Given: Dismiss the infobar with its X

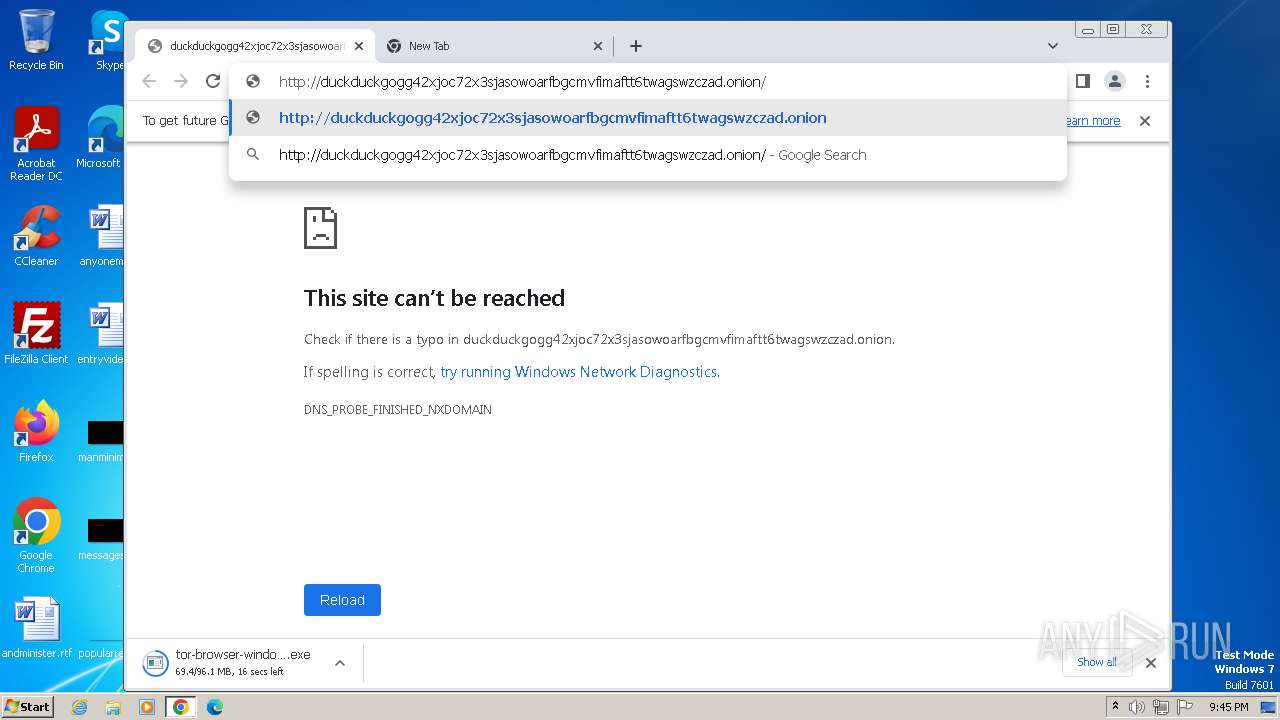Looking at the screenshot, I should pyautogui.click(x=1145, y=121).
